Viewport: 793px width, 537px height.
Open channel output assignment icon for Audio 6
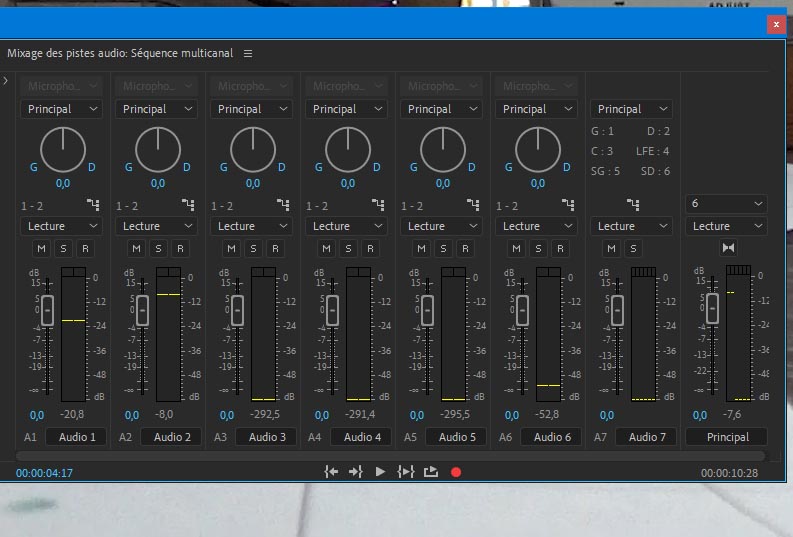pyautogui.click(x=568, y=205)
